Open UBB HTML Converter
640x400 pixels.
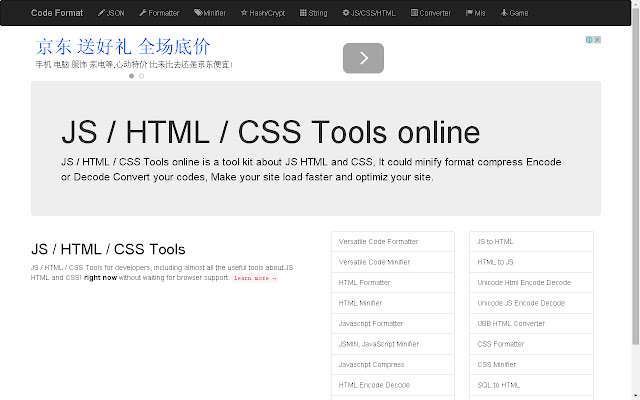[x=531, y=324]
